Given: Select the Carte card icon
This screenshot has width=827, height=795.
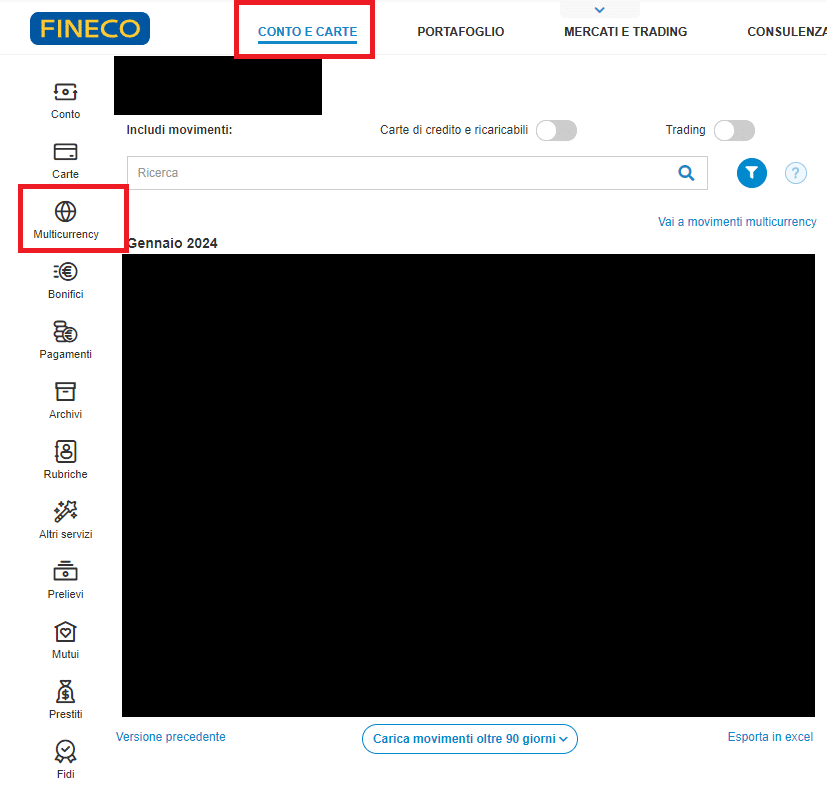Looking at the screenshot, I should click(x=65, y=152).
